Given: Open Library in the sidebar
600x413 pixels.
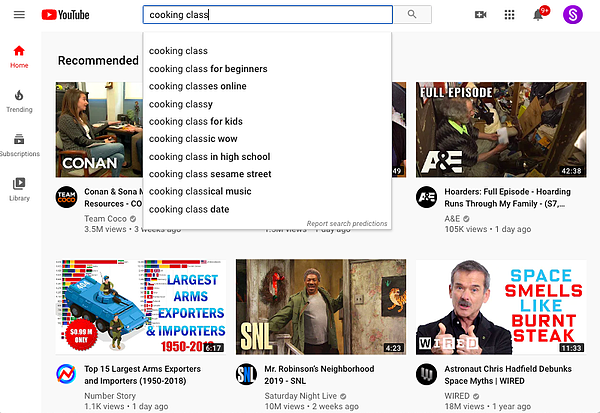Looking at the screenshot, I should pos(19,189).
